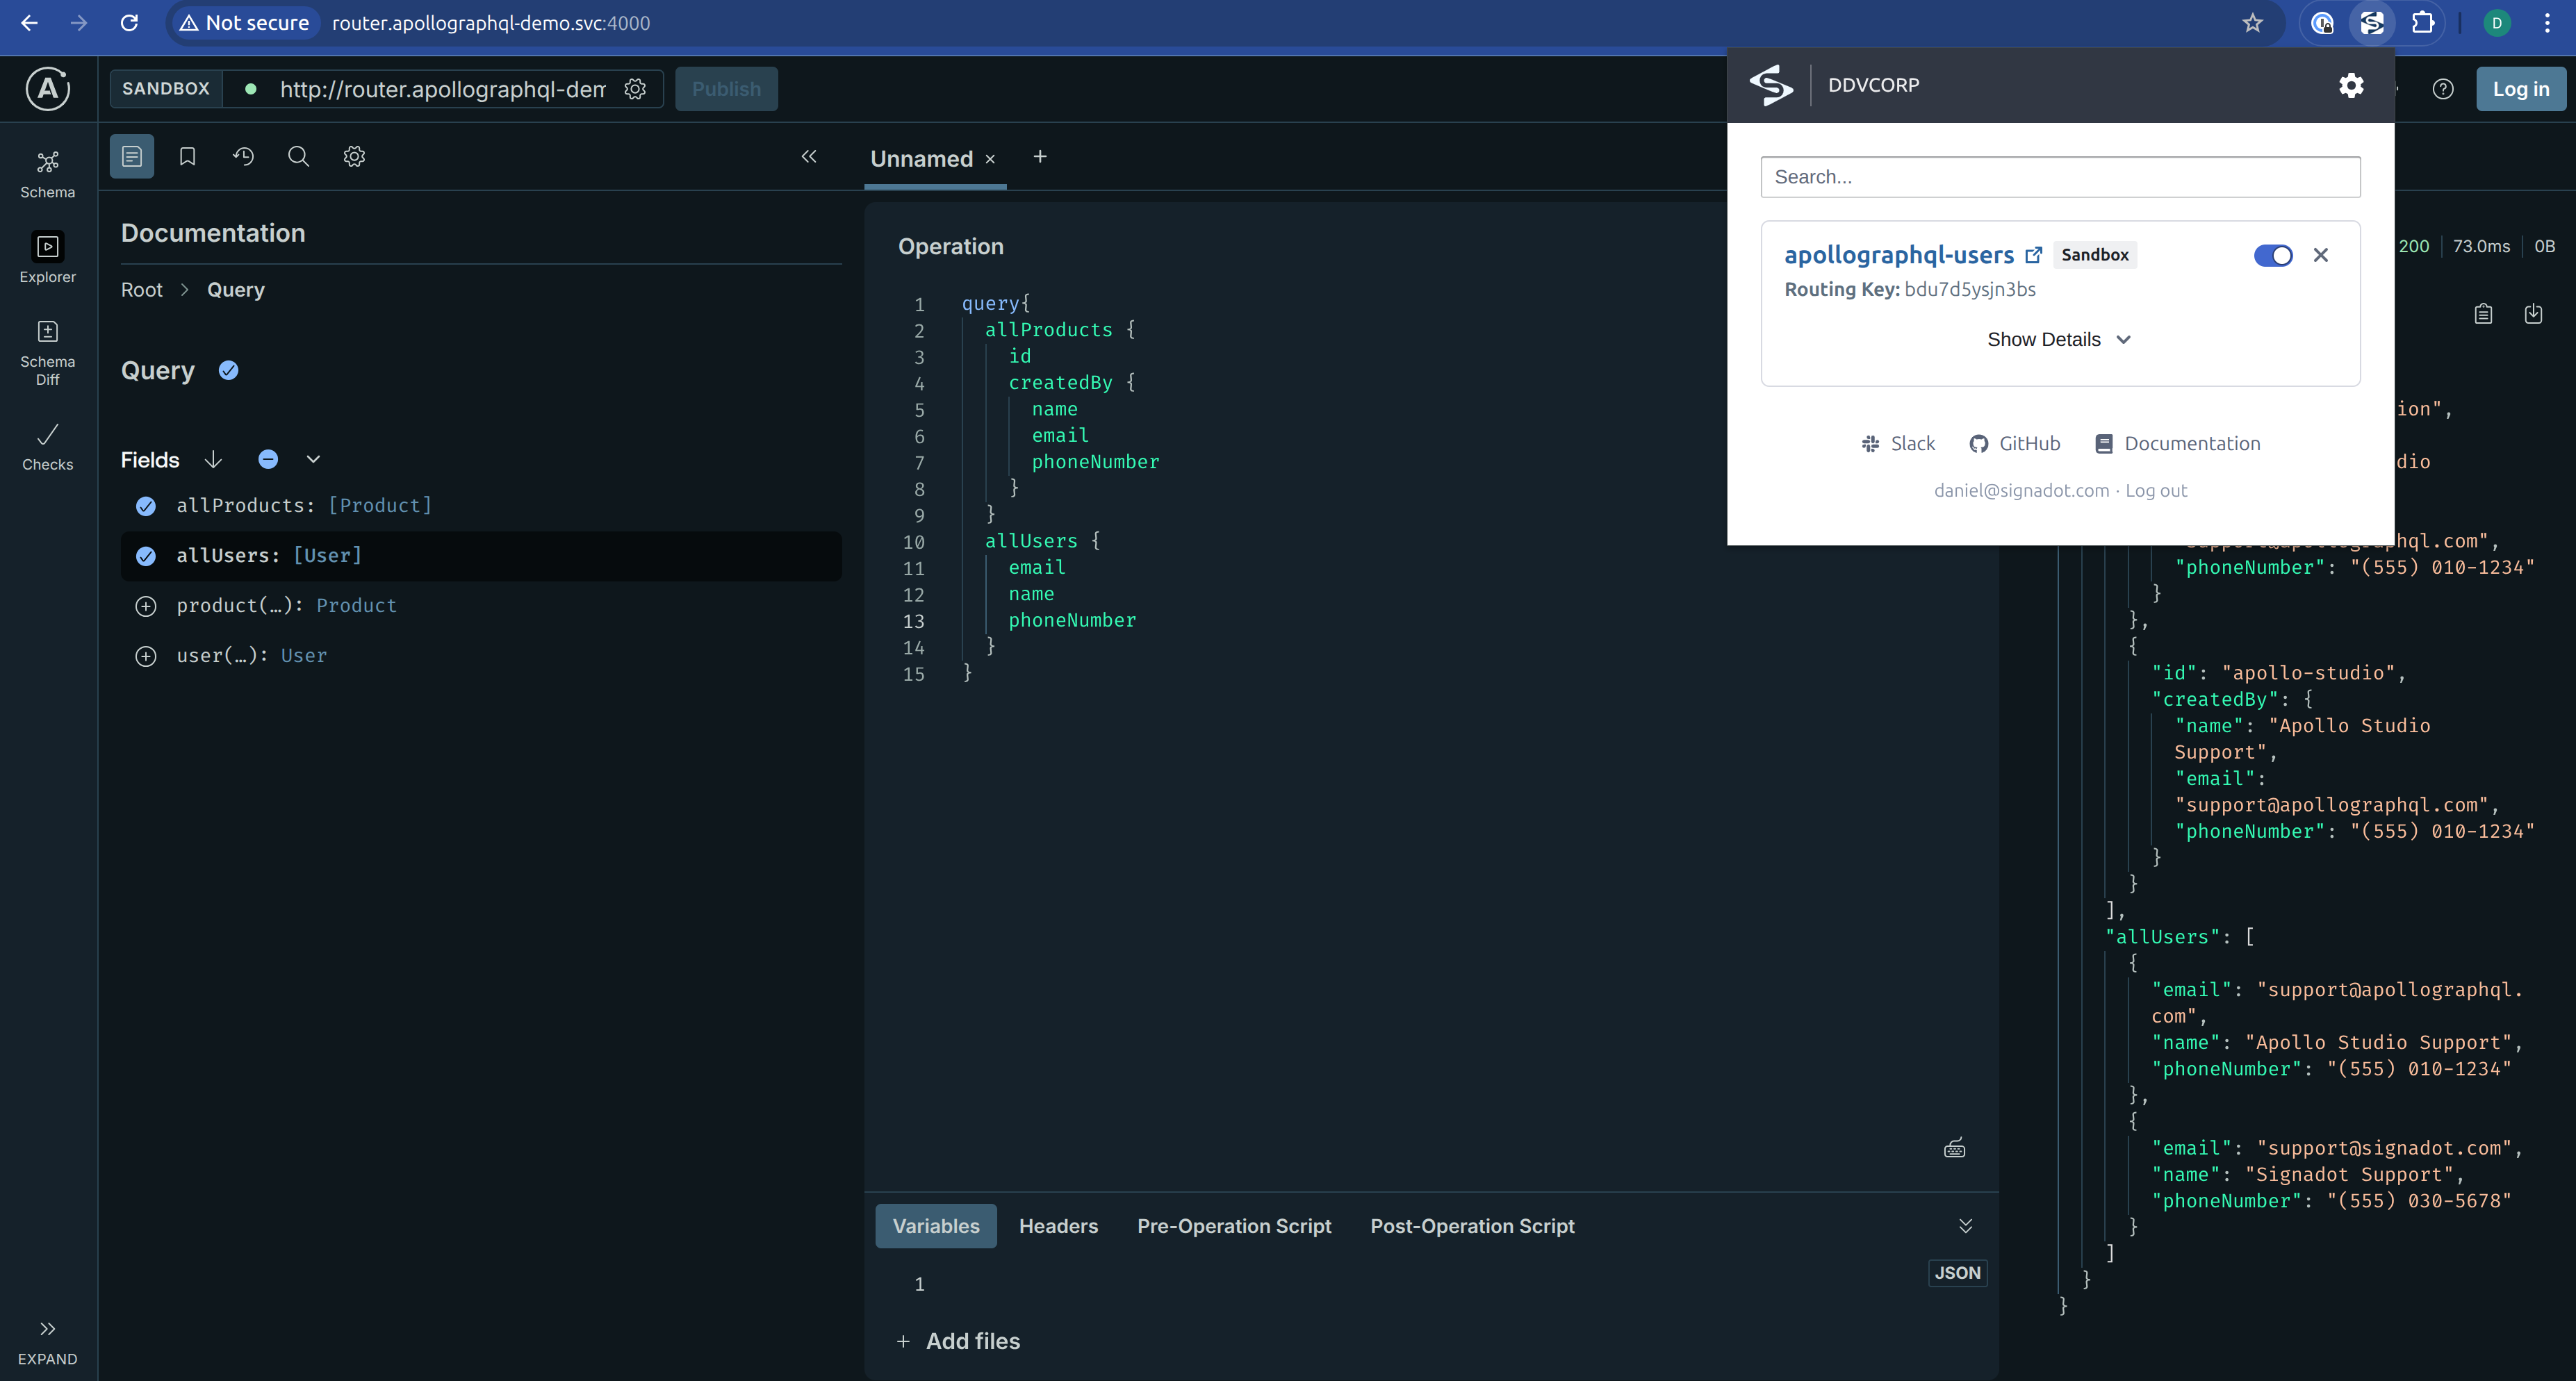Open the browser extensions puzzle icon
The height and width of the screenshot is (1381, 2576).
pos(2423,23)
